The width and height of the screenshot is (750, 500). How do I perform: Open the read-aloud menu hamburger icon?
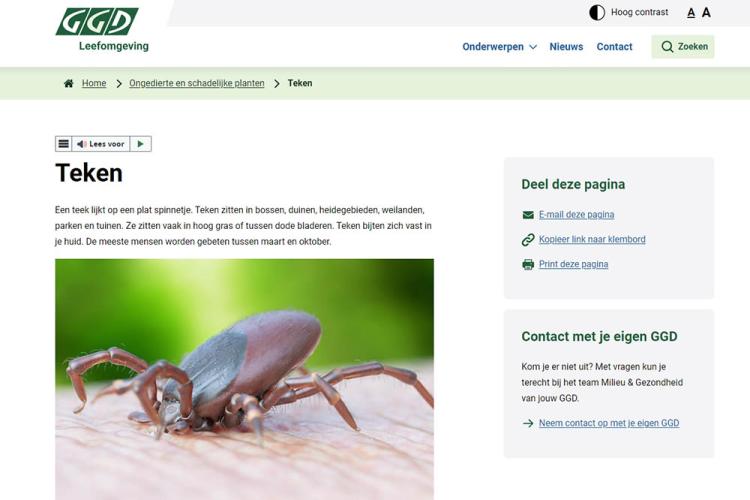click(64, 144)
